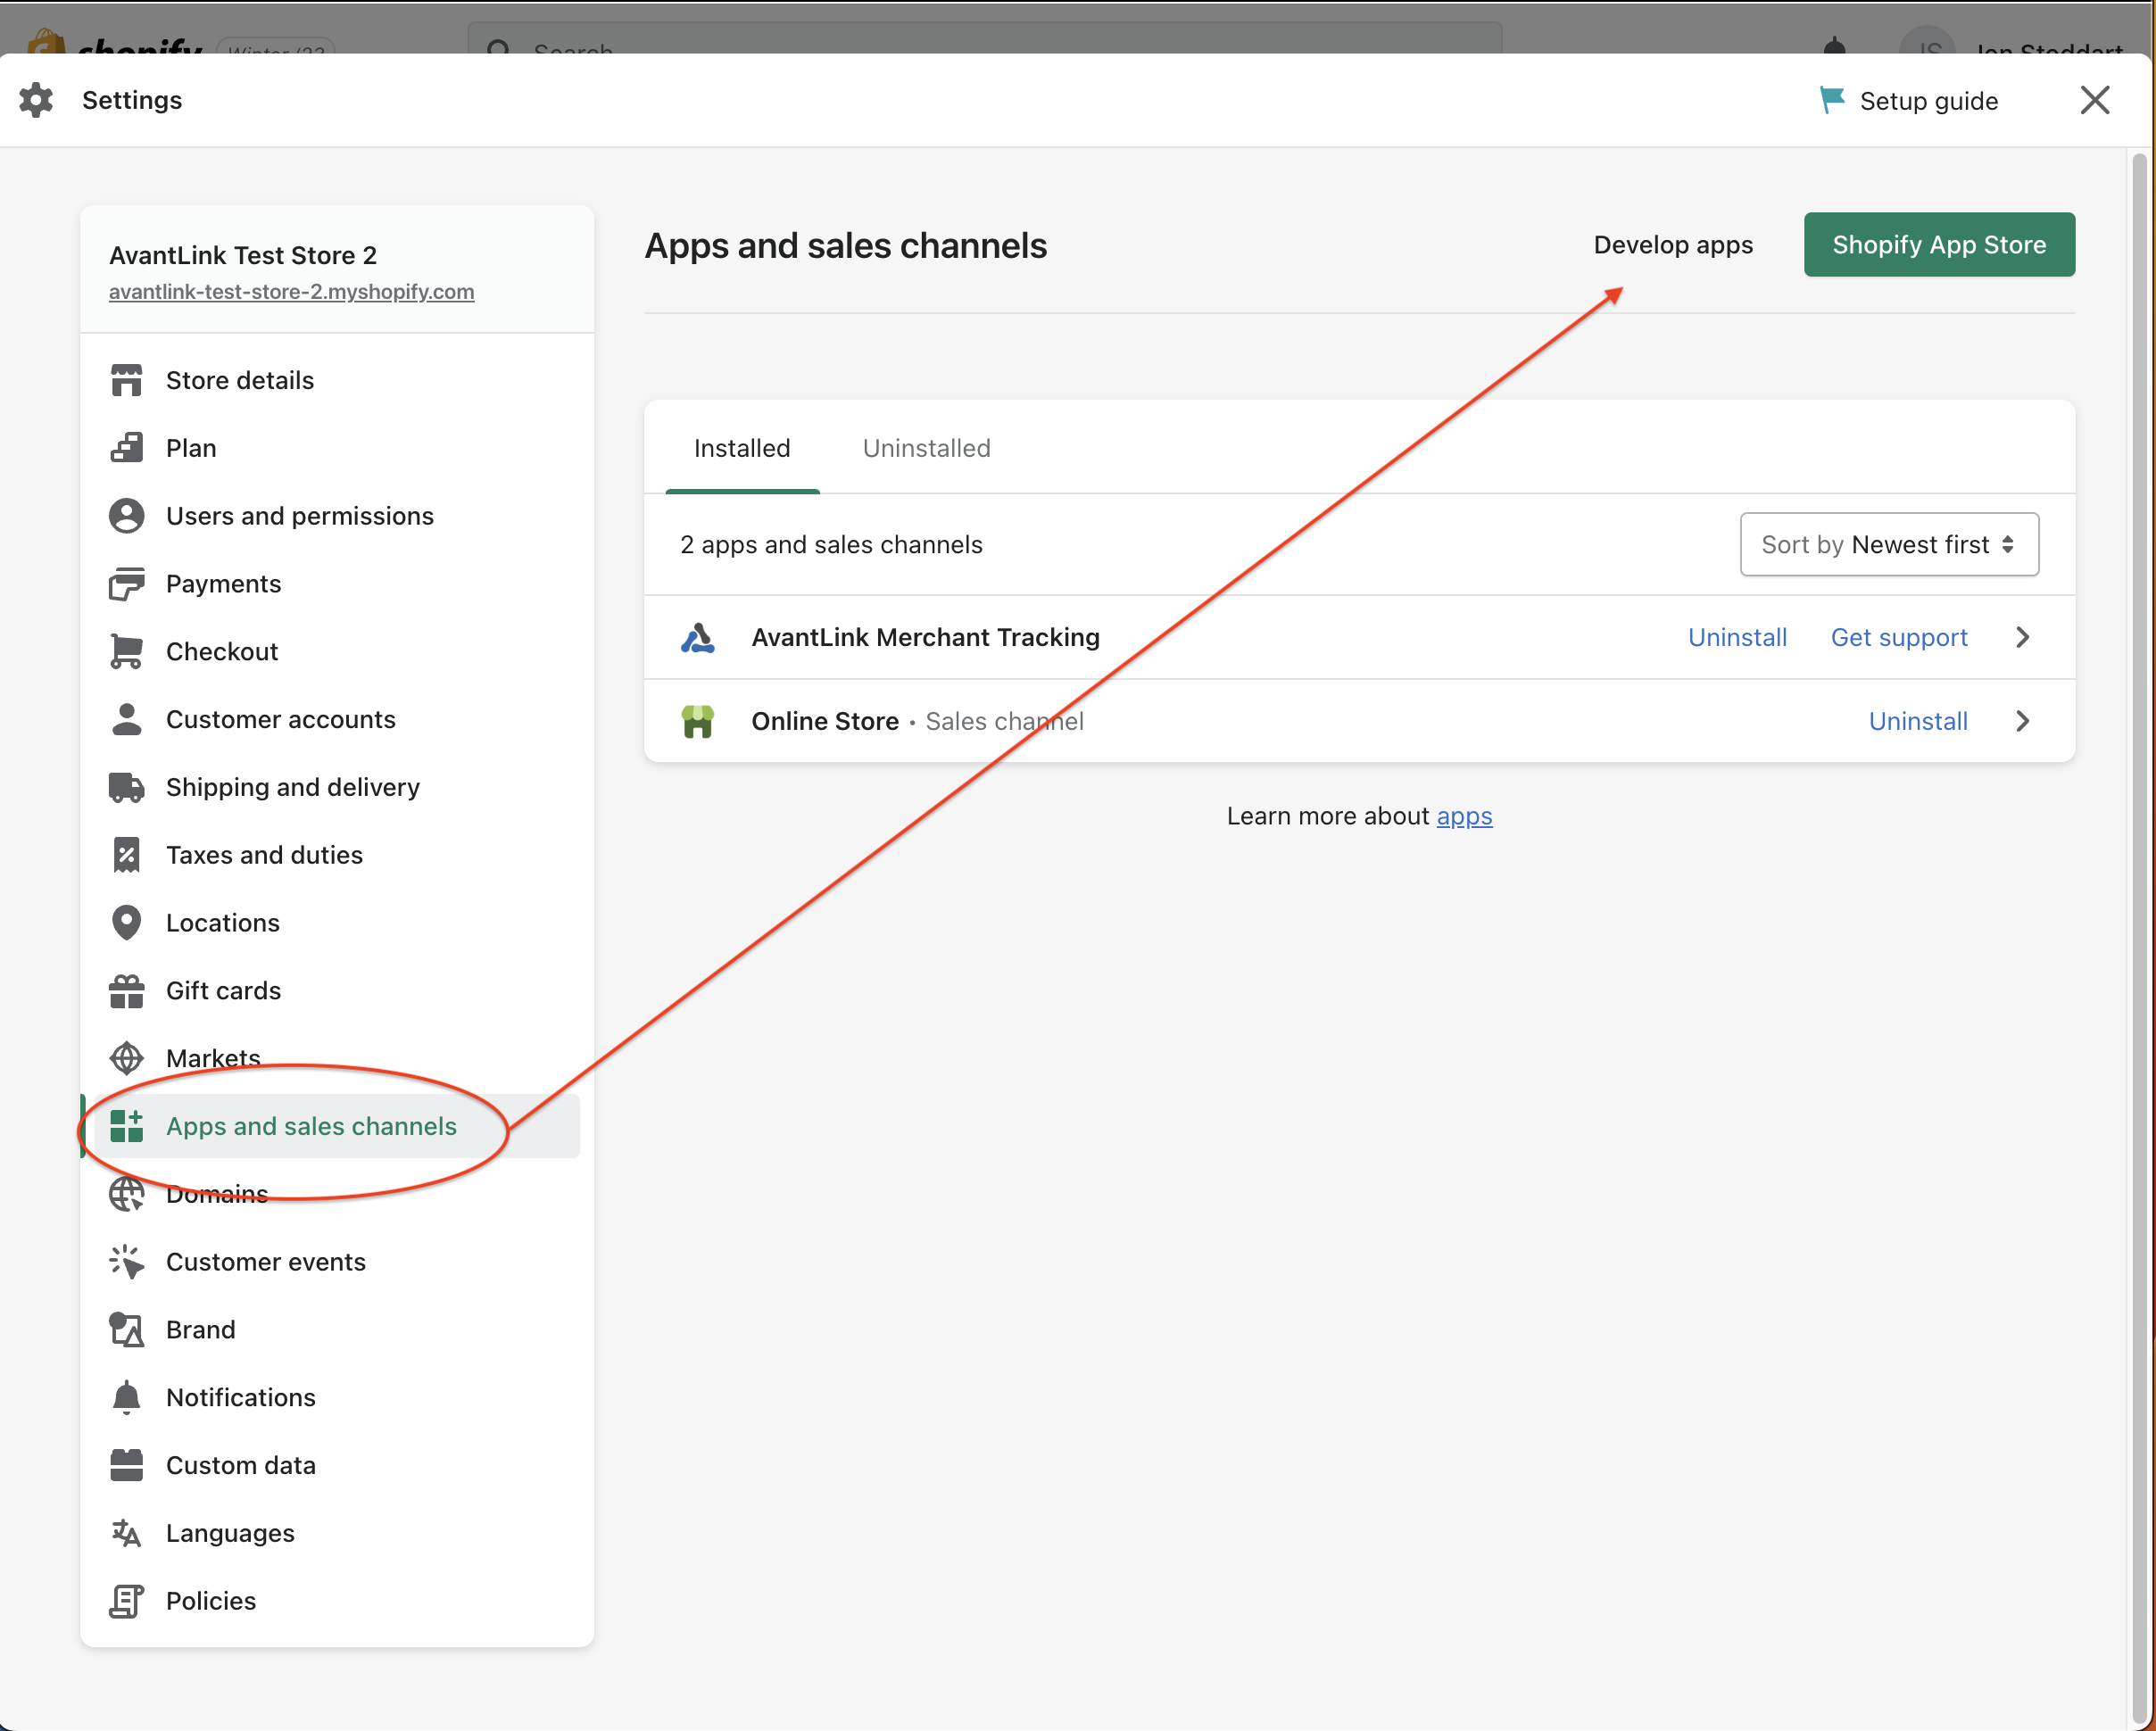Click the Customer events cursor icon
2156x1731 pixels.
(127, 1262)
